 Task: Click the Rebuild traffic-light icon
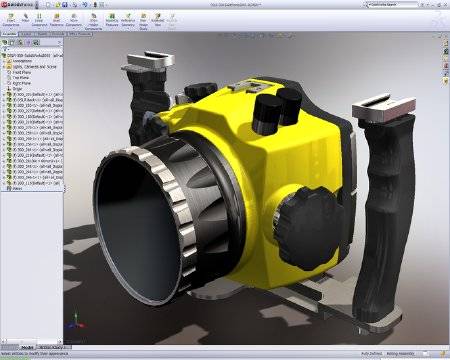point(95,5)
